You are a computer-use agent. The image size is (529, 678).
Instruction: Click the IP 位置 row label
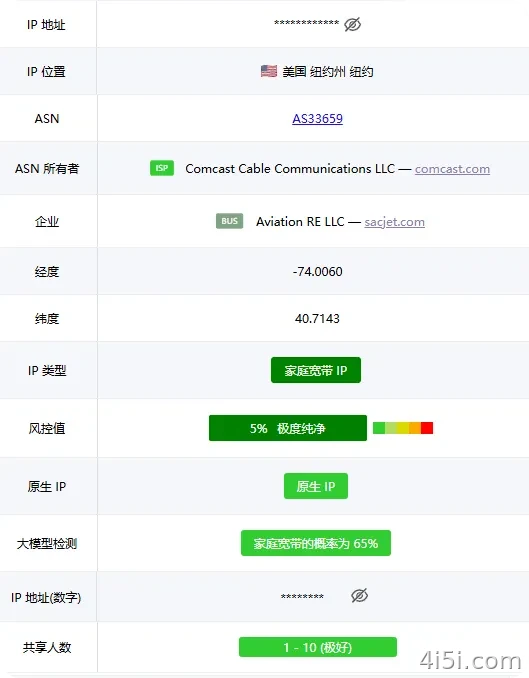tap(46, 71)
